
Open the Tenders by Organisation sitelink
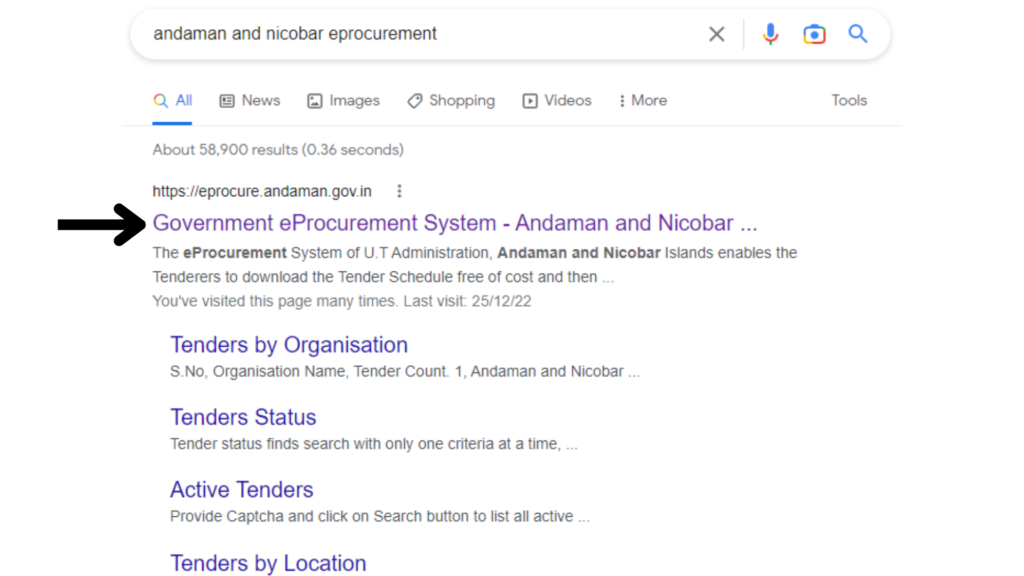(x=289, y=345)
